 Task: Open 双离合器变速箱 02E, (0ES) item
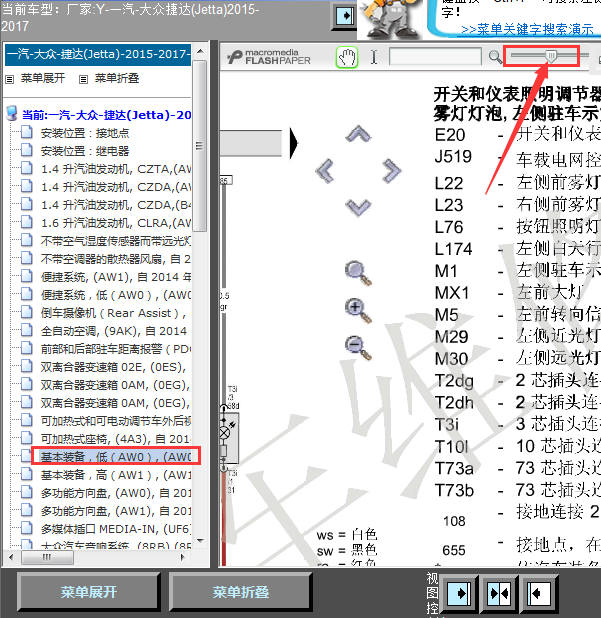point(114,367)
